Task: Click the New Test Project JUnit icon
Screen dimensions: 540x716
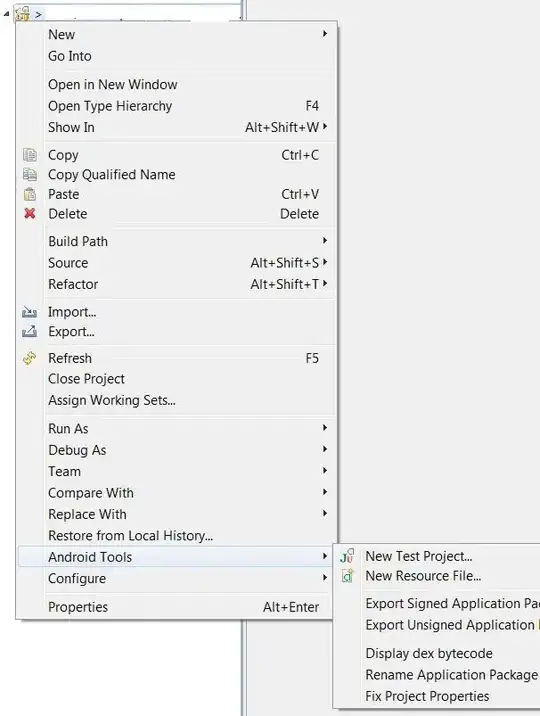Action: click(x=347, y=556)
